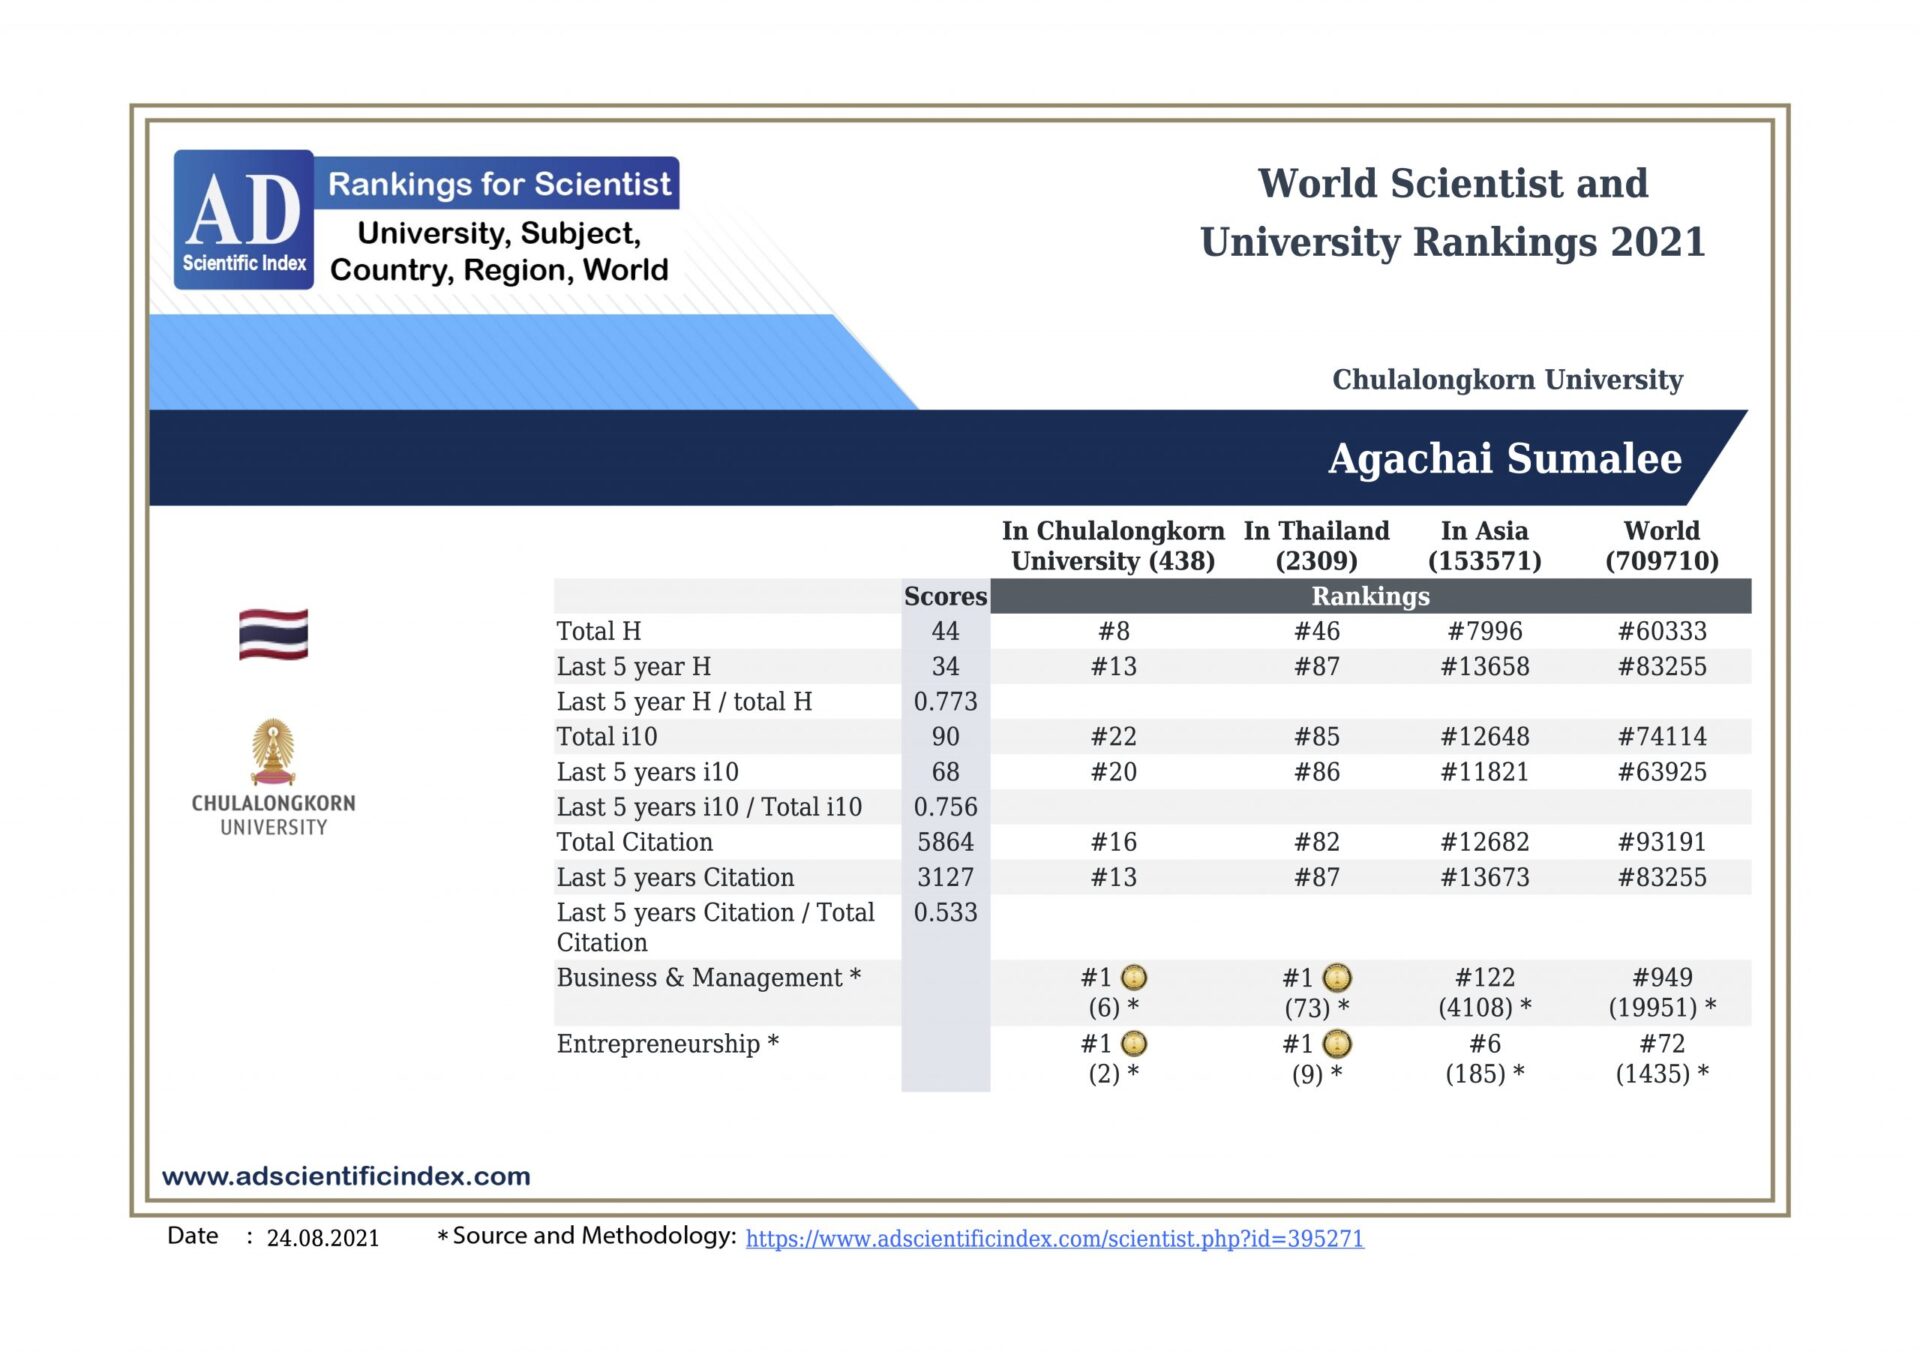Select the Agachai Sumalee name heading

click(1504, 458)
